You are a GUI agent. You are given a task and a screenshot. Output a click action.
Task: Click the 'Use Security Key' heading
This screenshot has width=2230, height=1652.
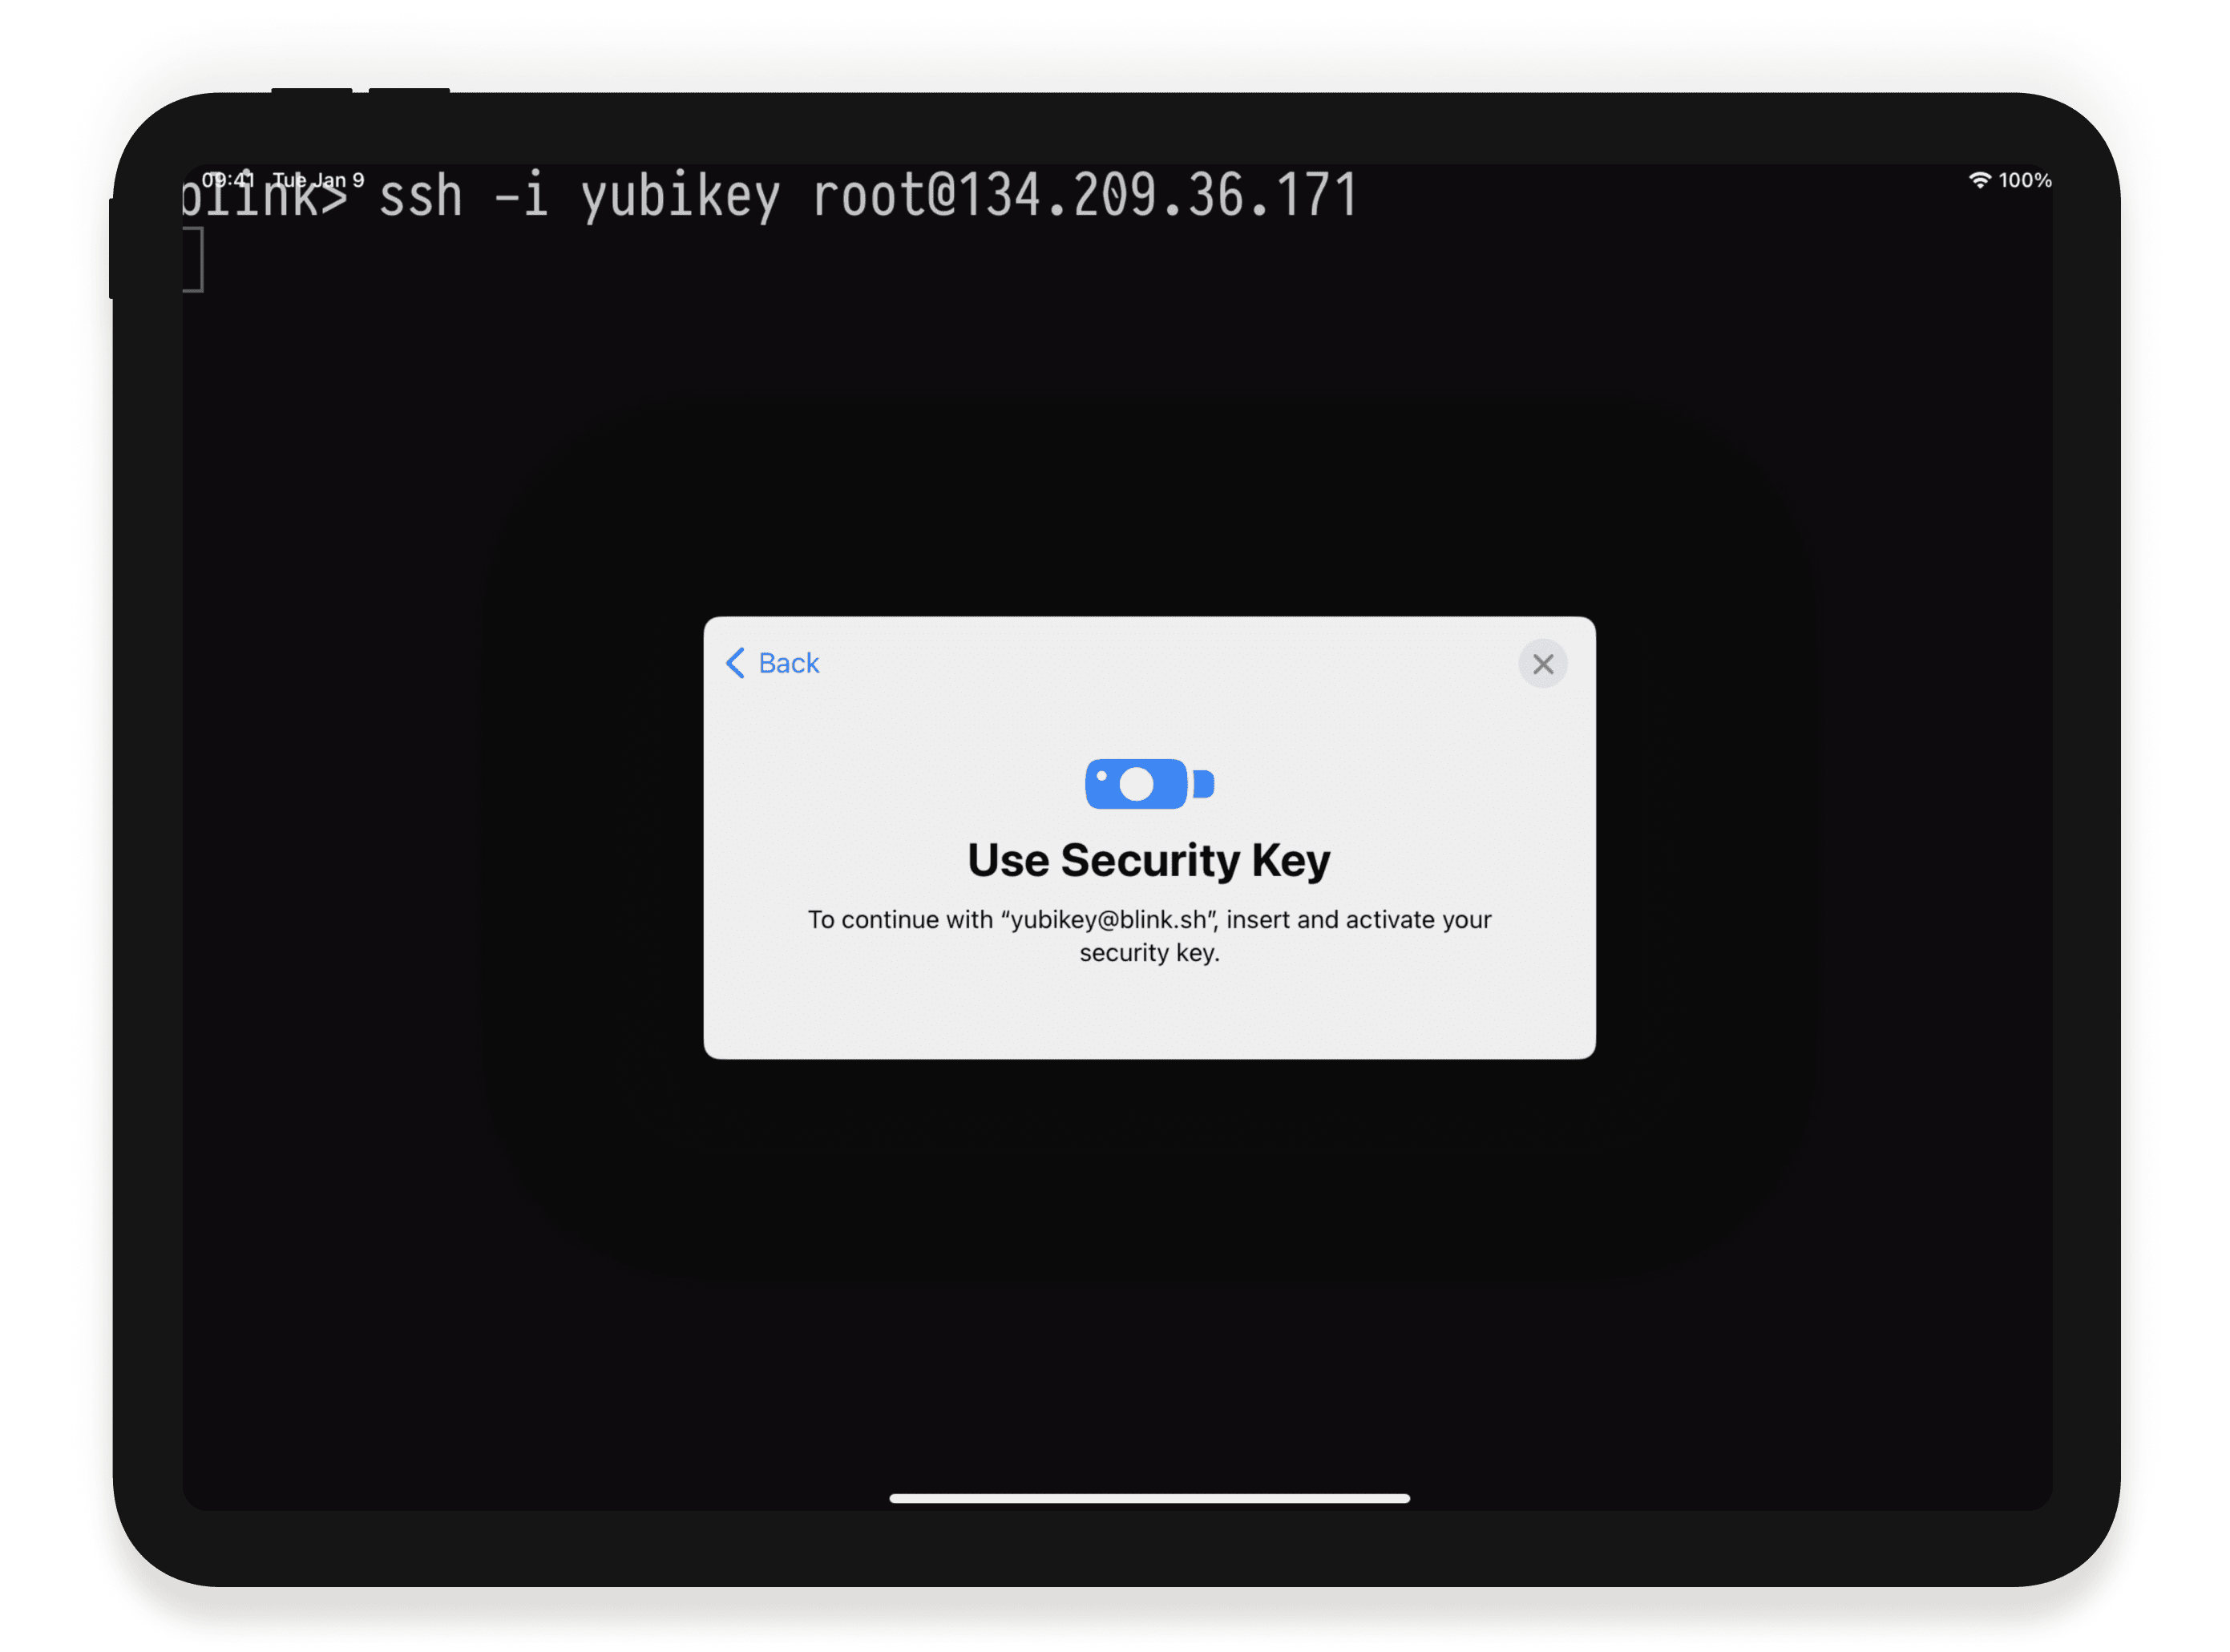click(1149, 860)
